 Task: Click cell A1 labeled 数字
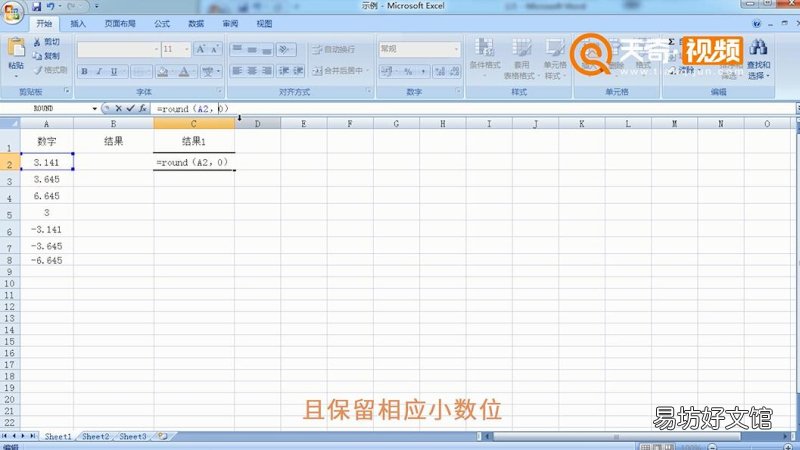(x=46, y=141)
